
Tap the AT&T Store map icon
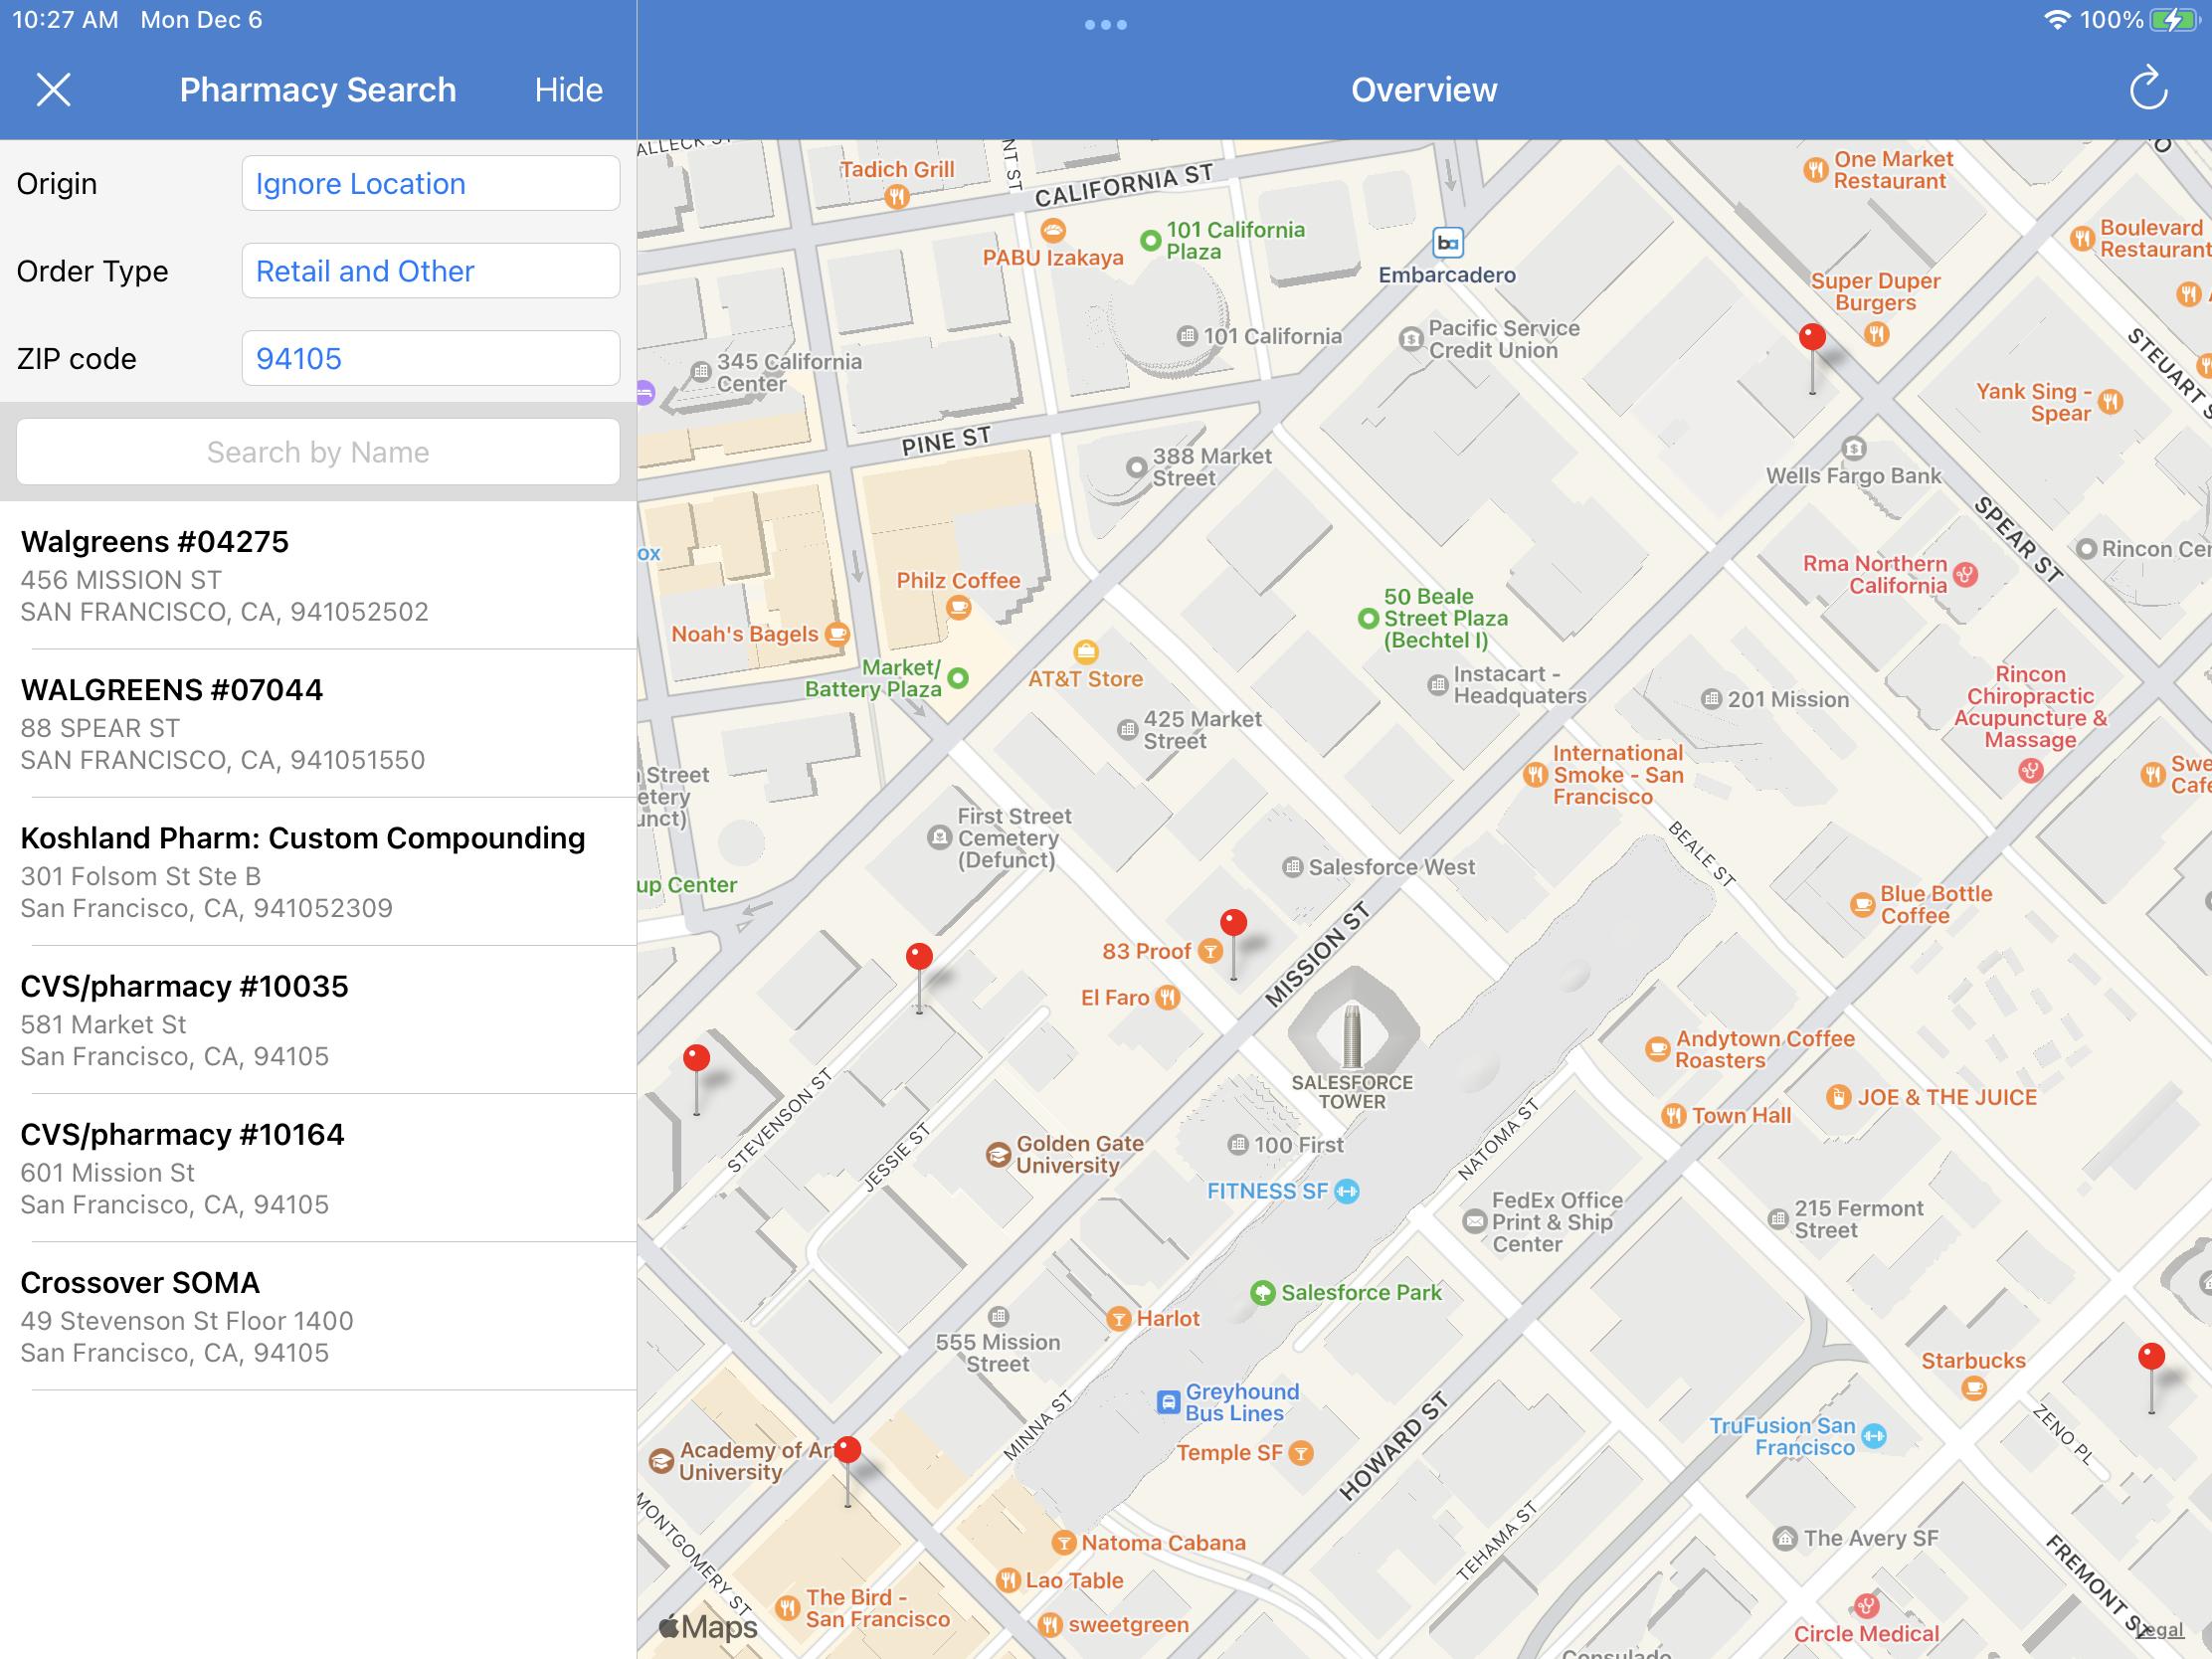click(1086, 653)
